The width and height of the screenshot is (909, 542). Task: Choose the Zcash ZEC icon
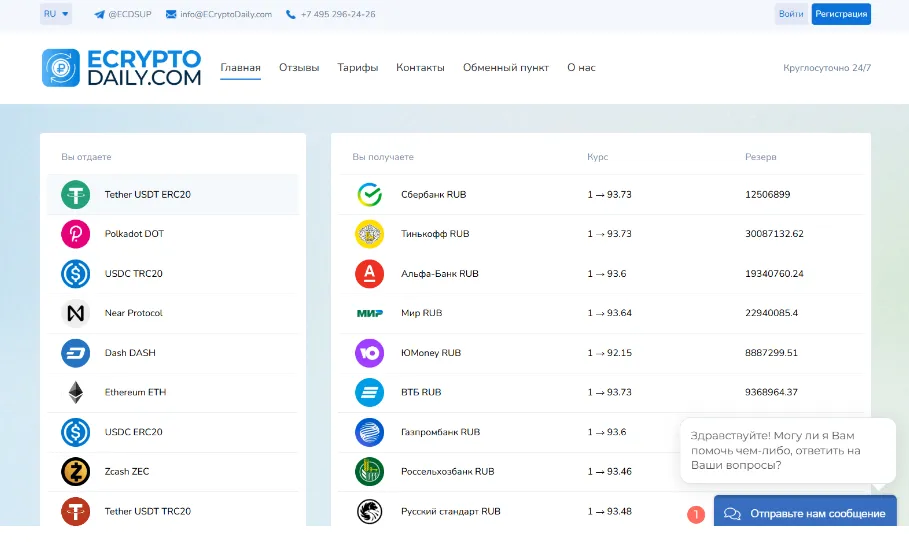click(x=75, y=472)
